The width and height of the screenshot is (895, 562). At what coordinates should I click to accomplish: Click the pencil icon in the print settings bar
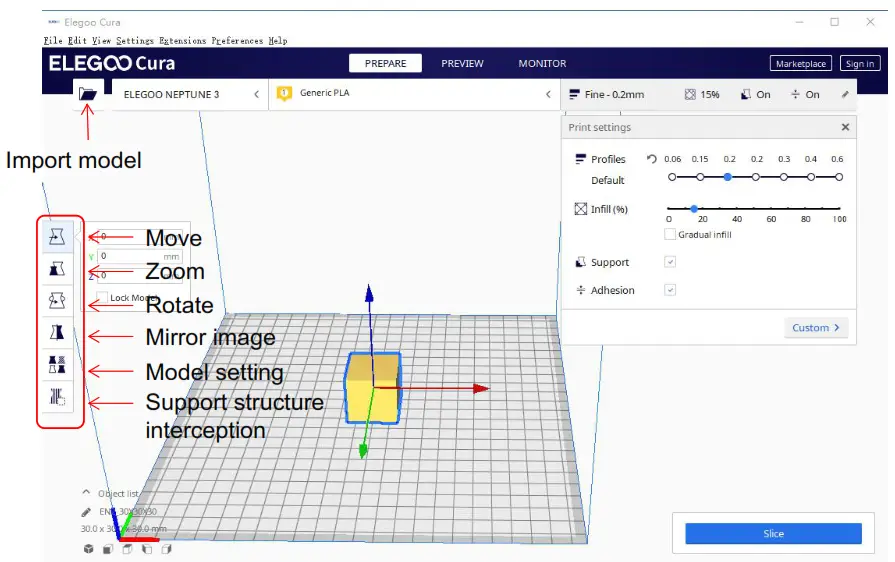tap(845, 94)
